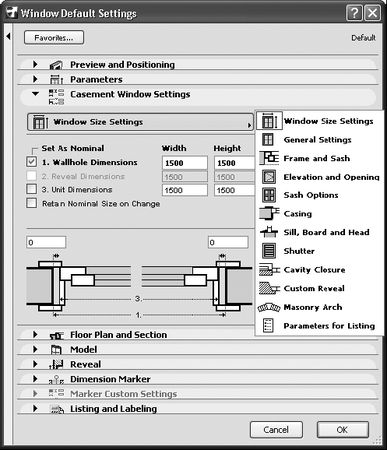Click the Floor Plan and Section icon
387x450 pixels.
coord(56,335)
